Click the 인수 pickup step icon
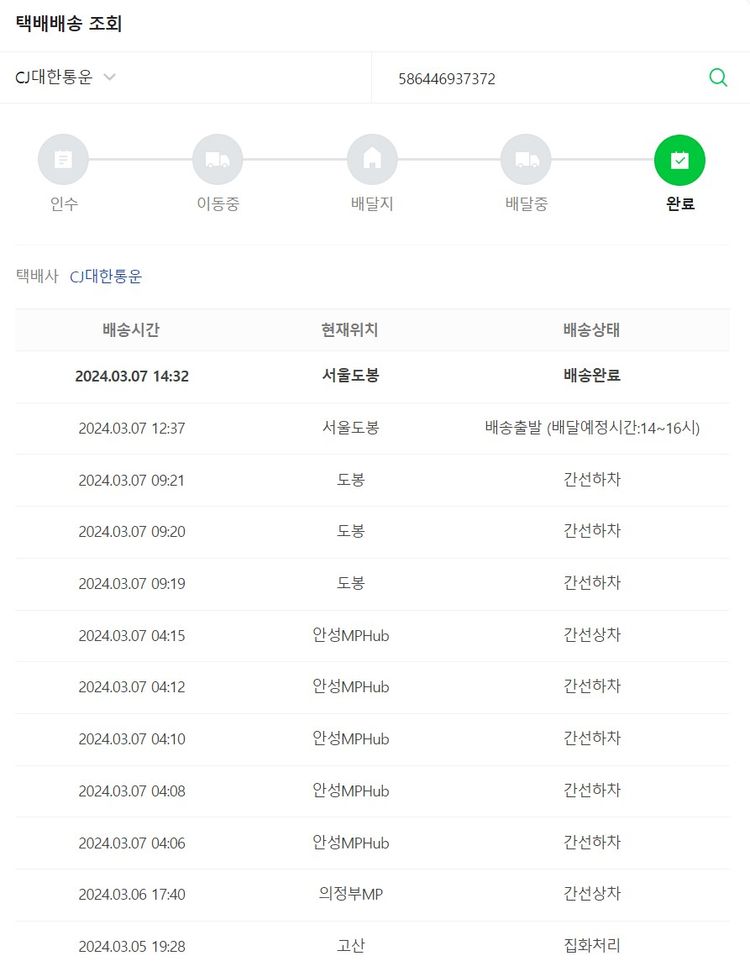Viewport: 750px width, 973px height. tap(63, 160)
